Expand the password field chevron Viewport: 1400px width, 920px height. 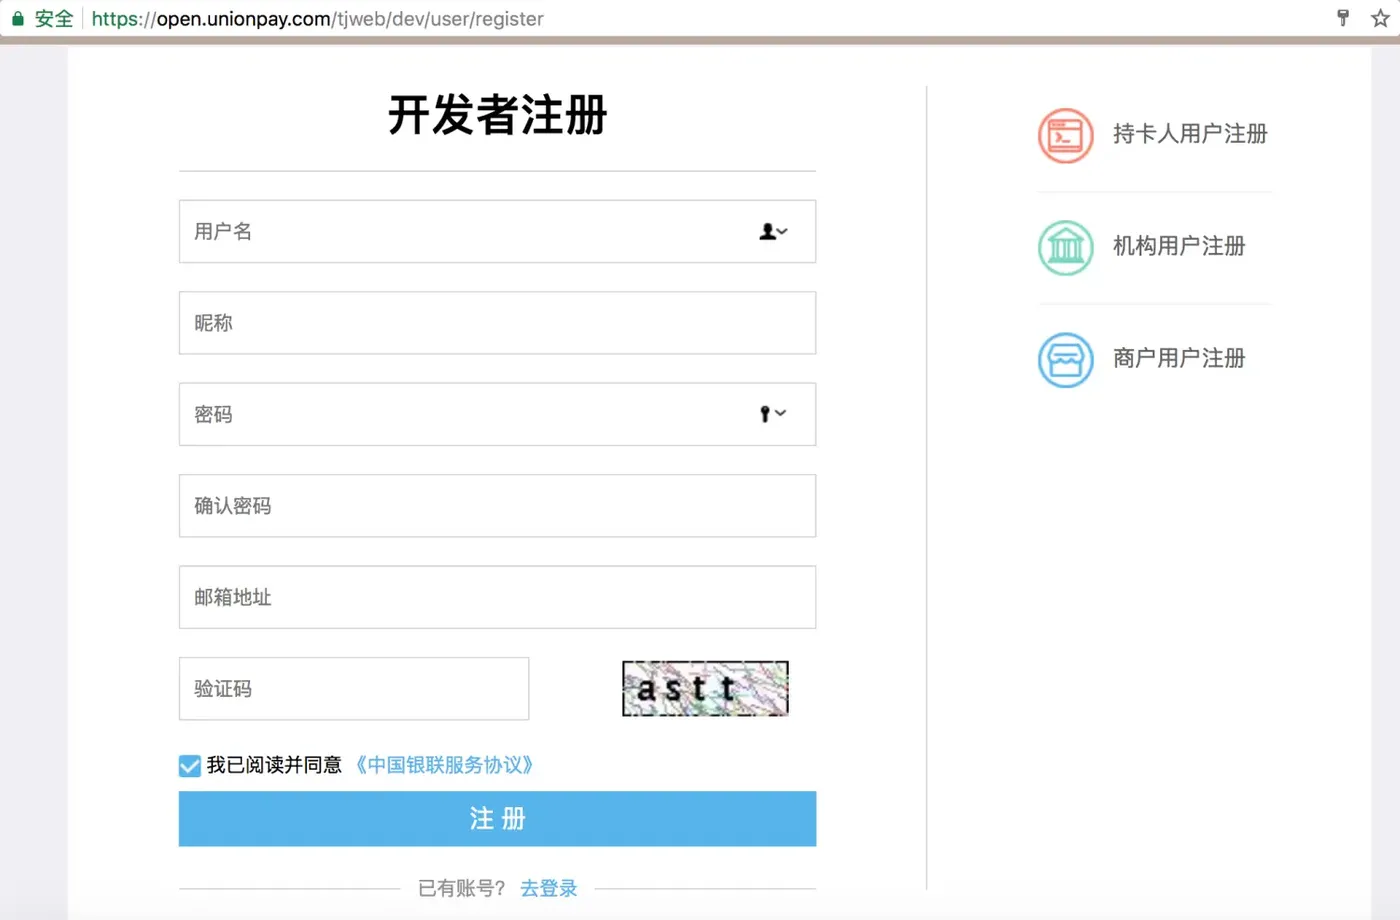click(x=783, y=414)
